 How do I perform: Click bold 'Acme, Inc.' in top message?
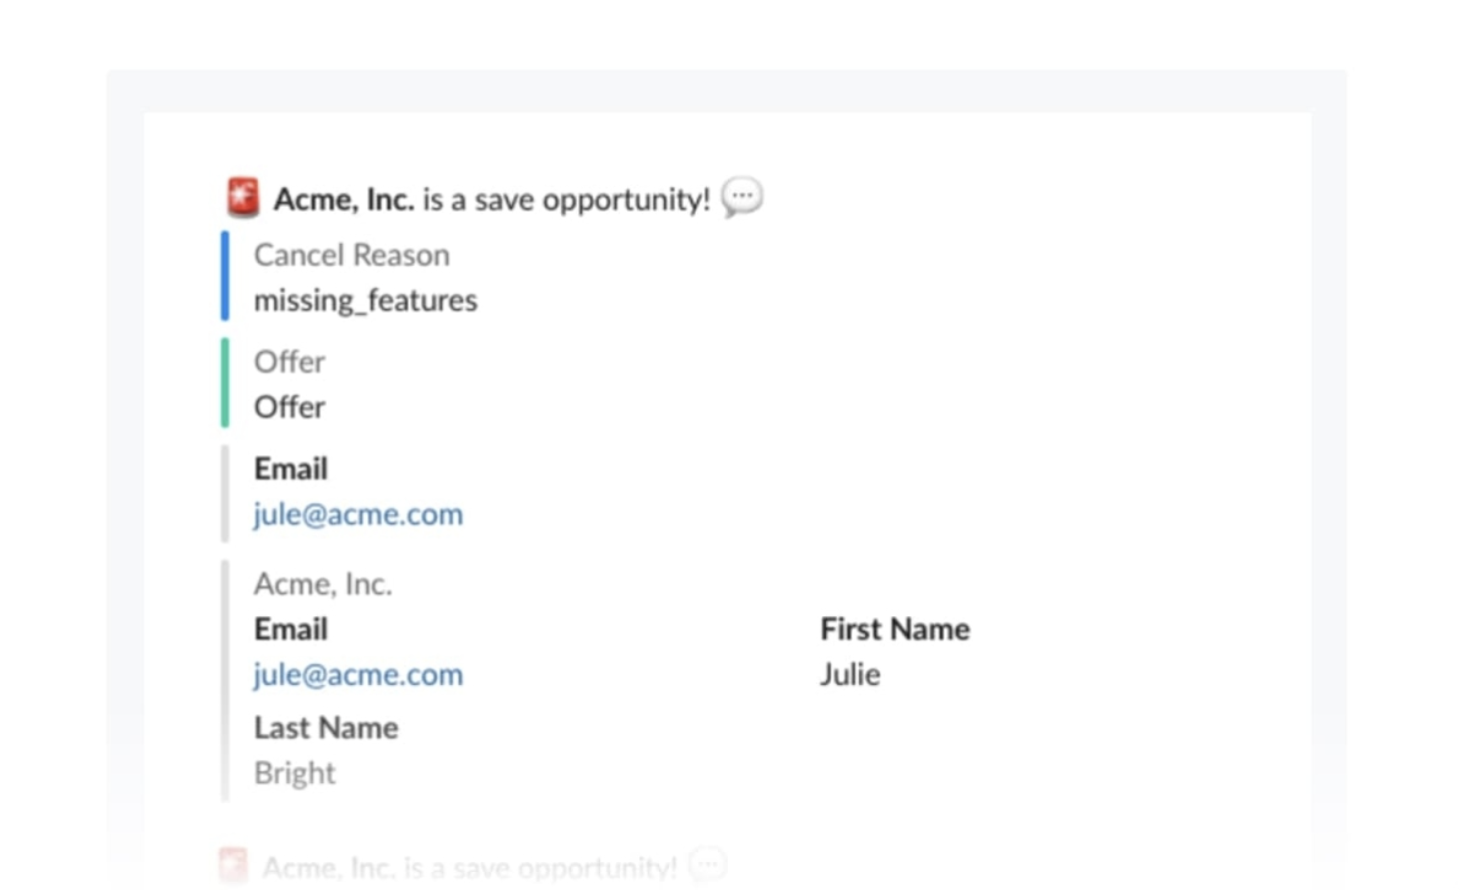343,200
